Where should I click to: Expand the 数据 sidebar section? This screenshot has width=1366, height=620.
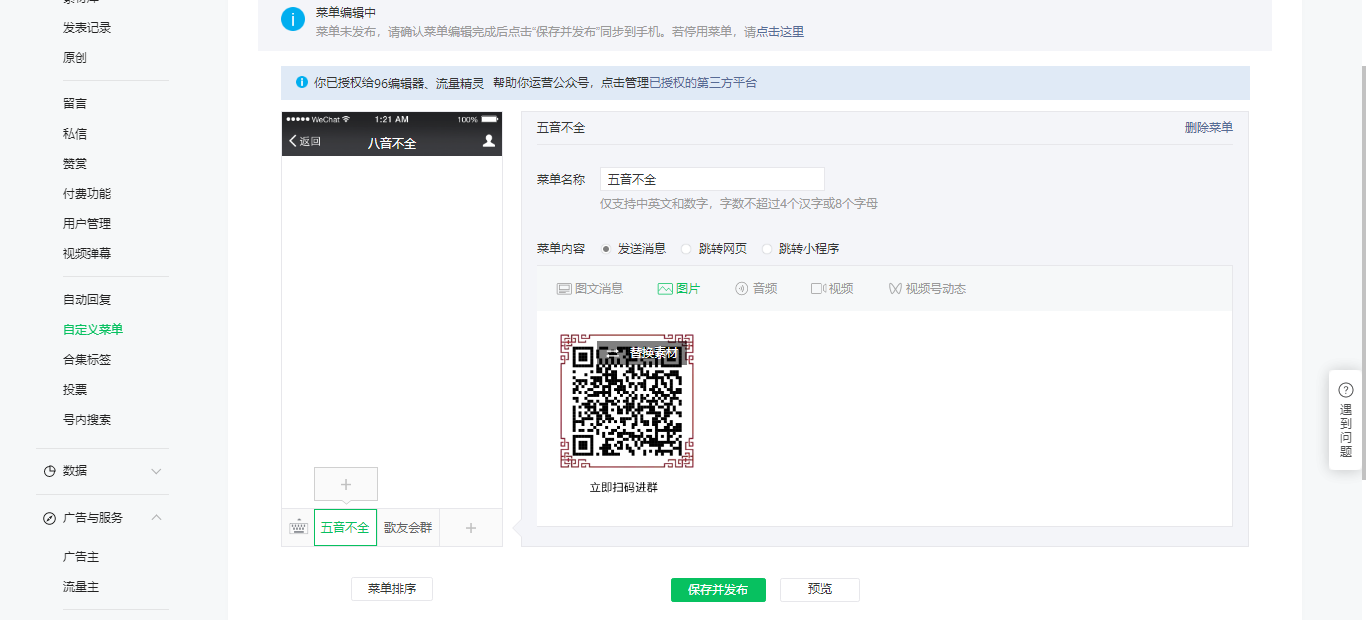[x=156, y=471]
